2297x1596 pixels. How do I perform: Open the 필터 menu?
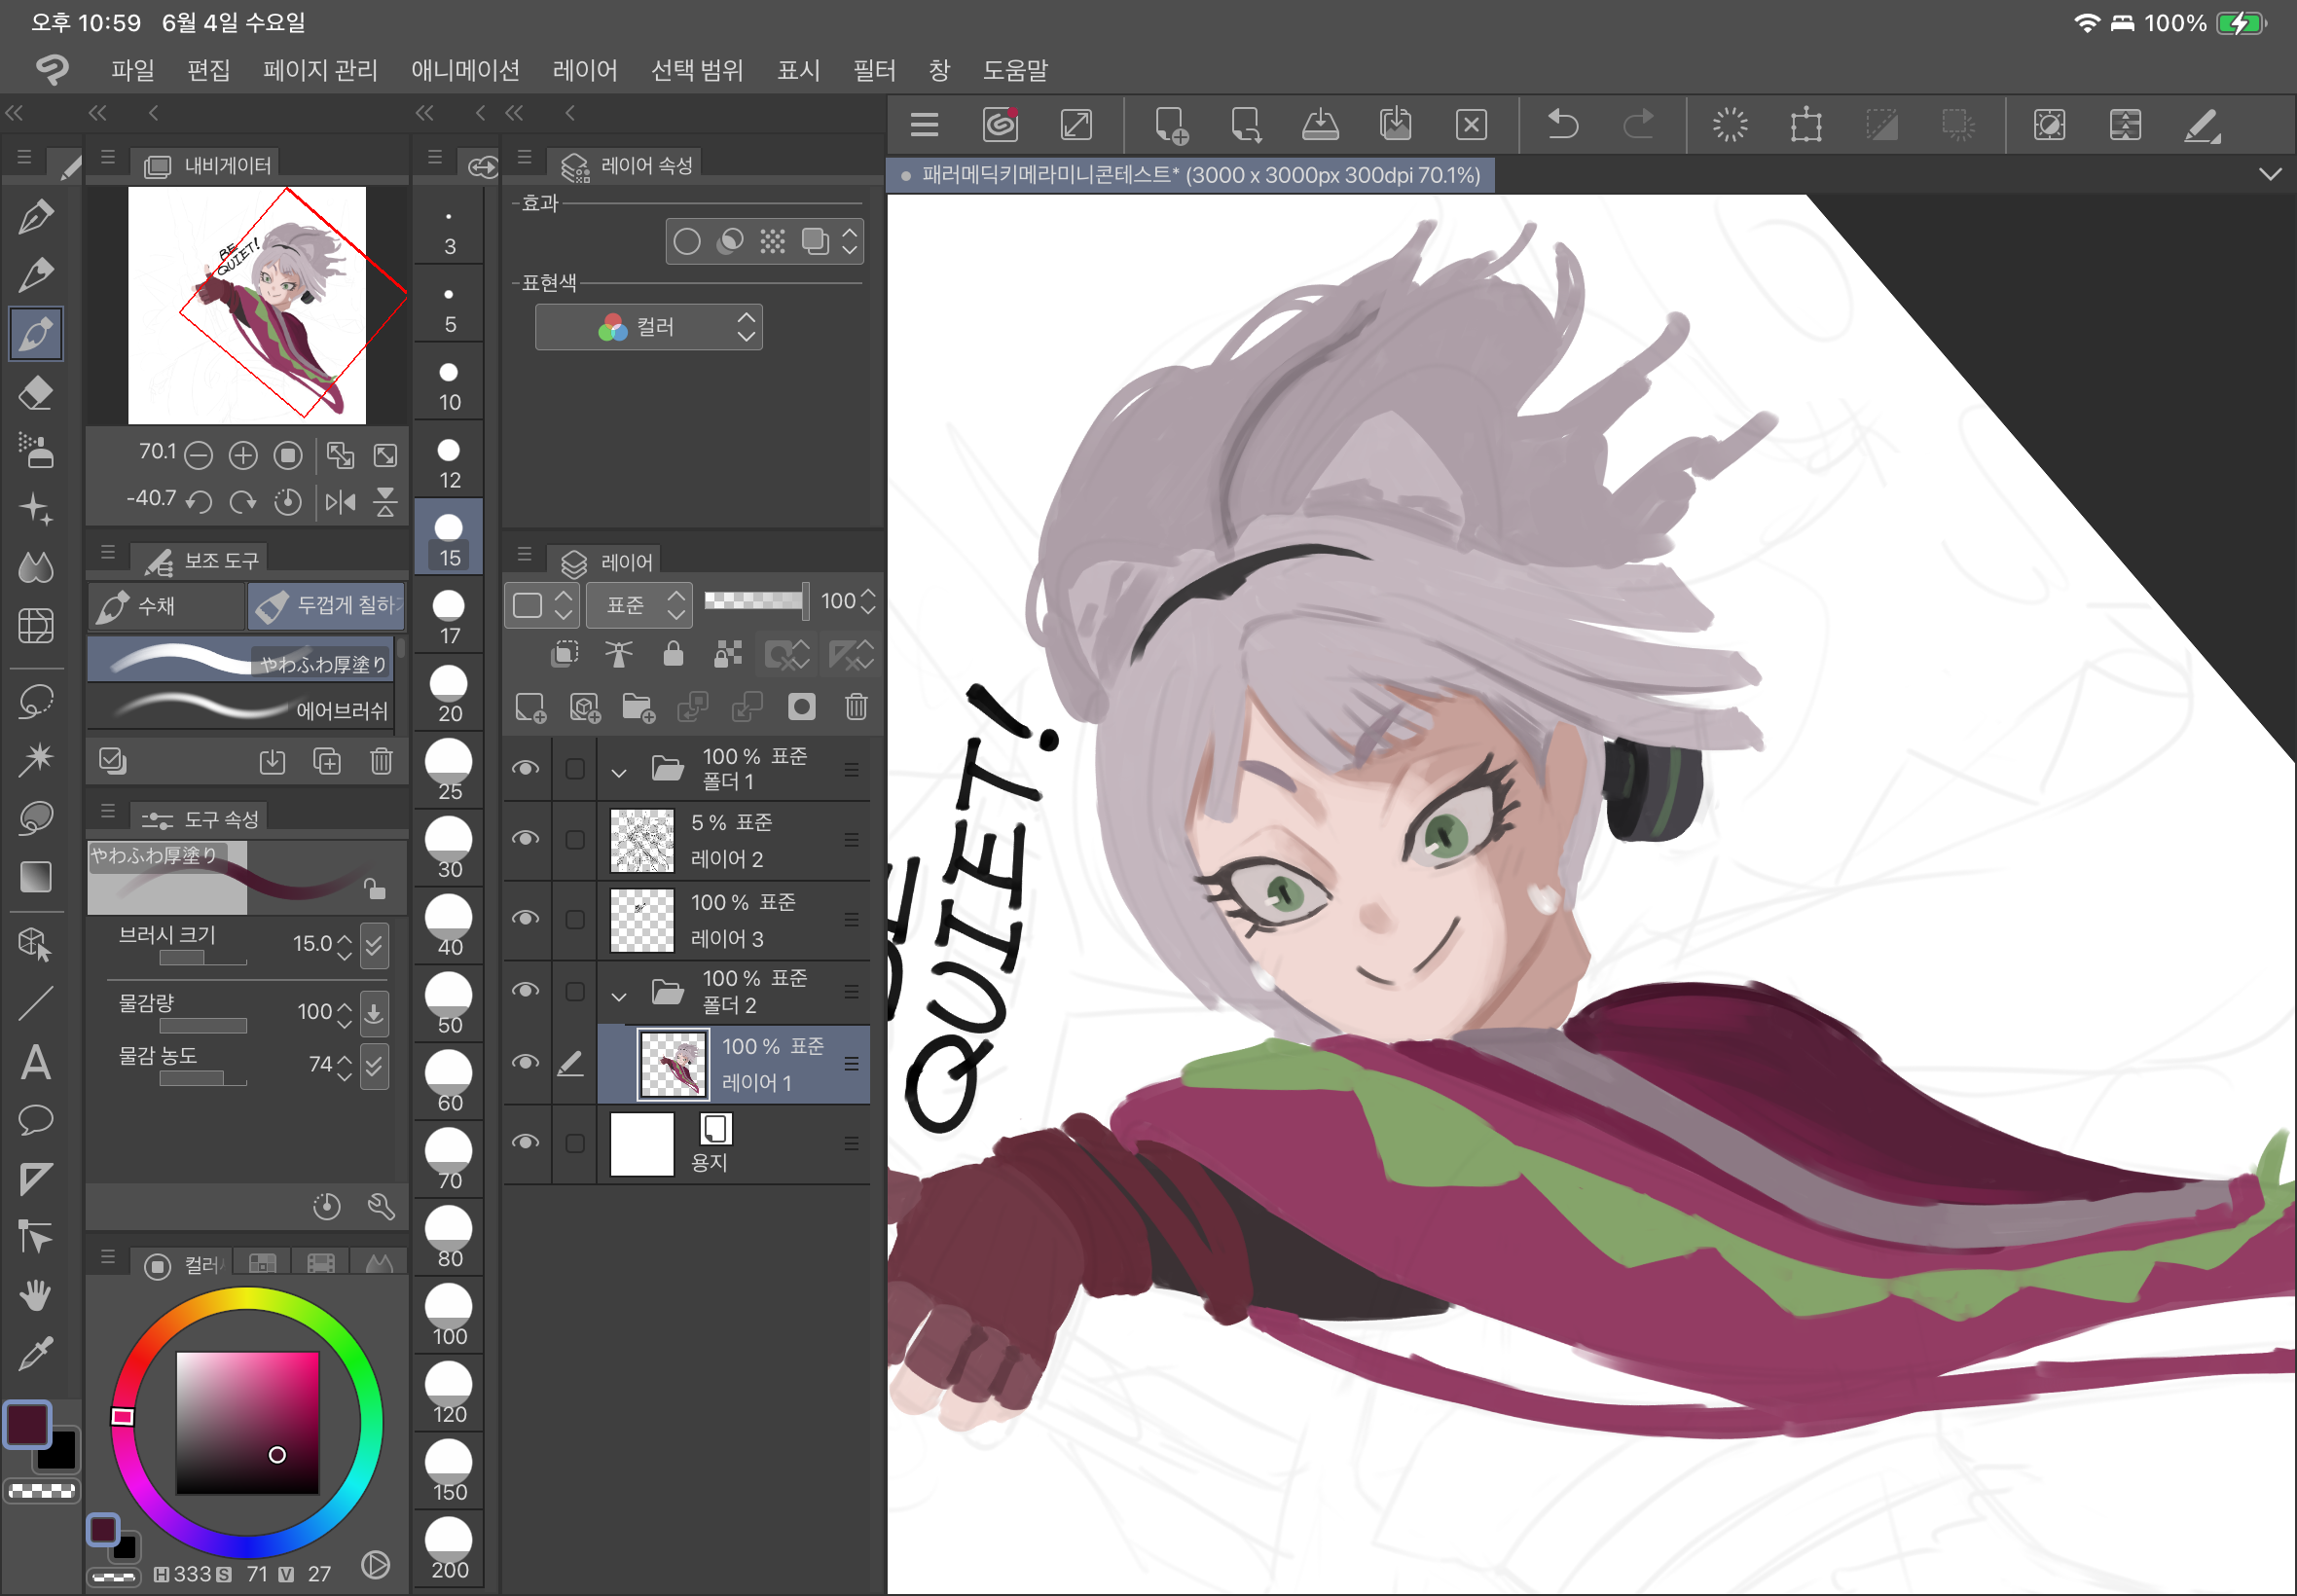tap(873, 70)
